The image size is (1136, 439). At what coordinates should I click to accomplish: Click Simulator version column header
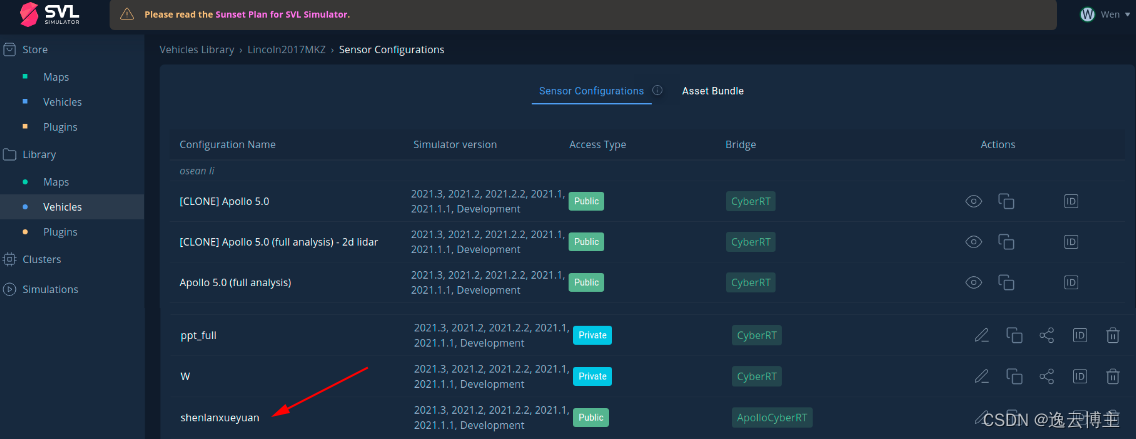pyautogui.click(x=455, y=144)
